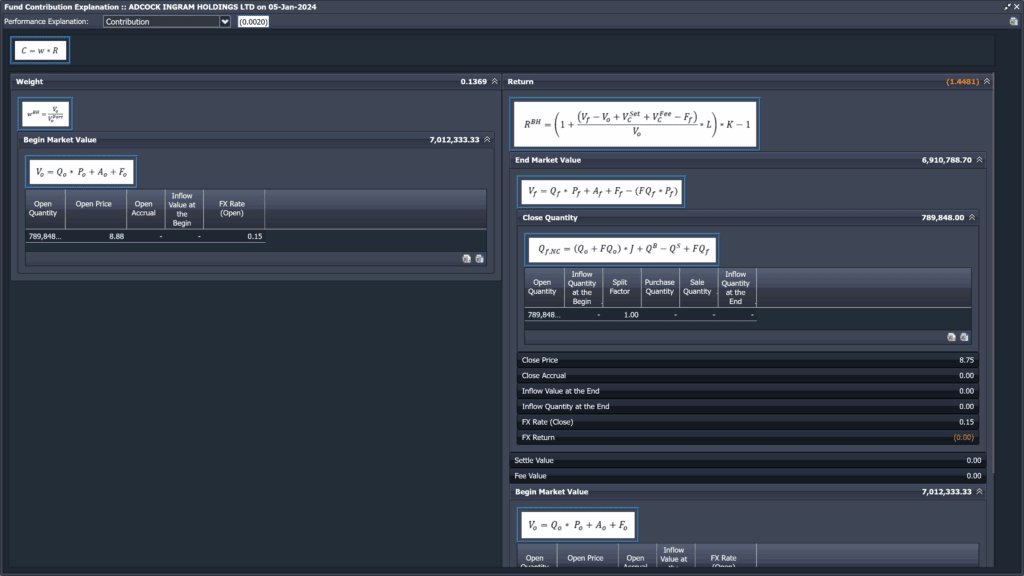The height and width of the screenshot is (576, 1024).
Task: Open the Performance Explanation dropdown
Action: coord(225,21)
